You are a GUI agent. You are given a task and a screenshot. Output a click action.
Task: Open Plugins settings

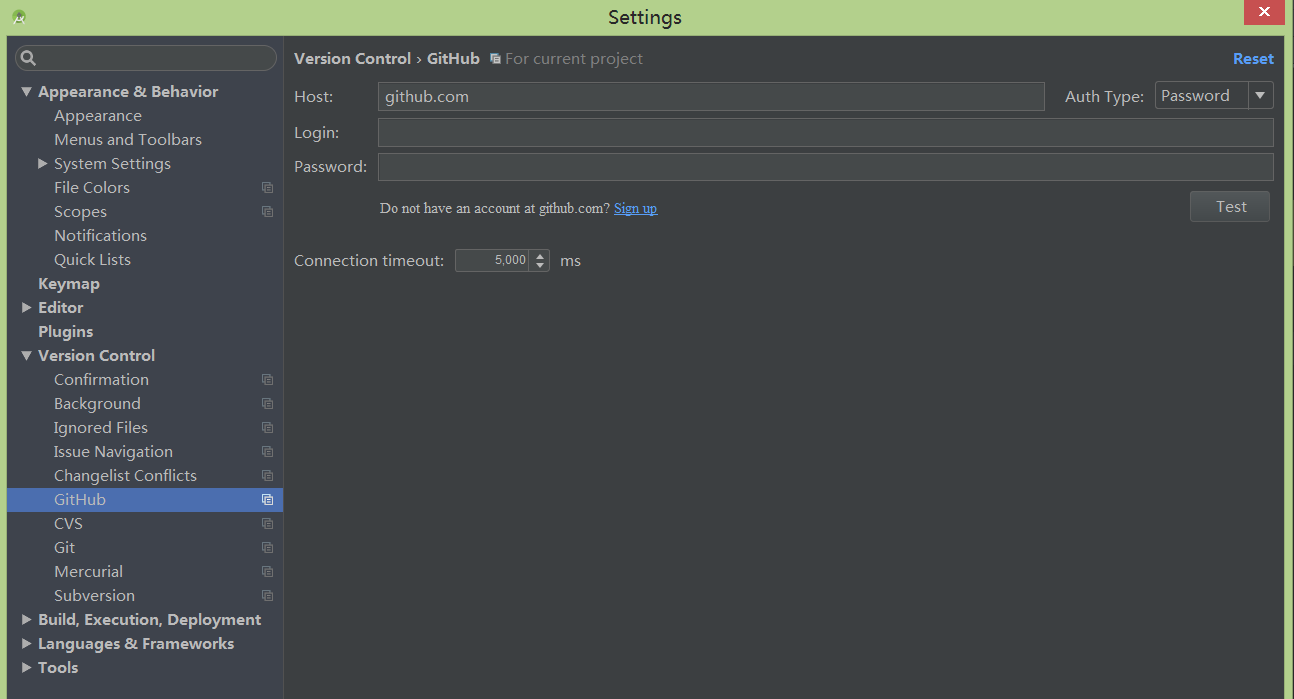(x=65, y=332)
